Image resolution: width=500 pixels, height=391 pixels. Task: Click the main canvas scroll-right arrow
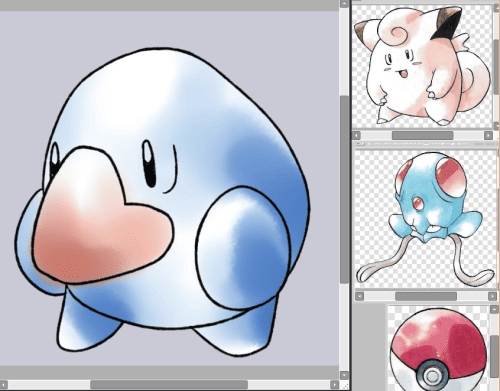click(x=335, y=385)
